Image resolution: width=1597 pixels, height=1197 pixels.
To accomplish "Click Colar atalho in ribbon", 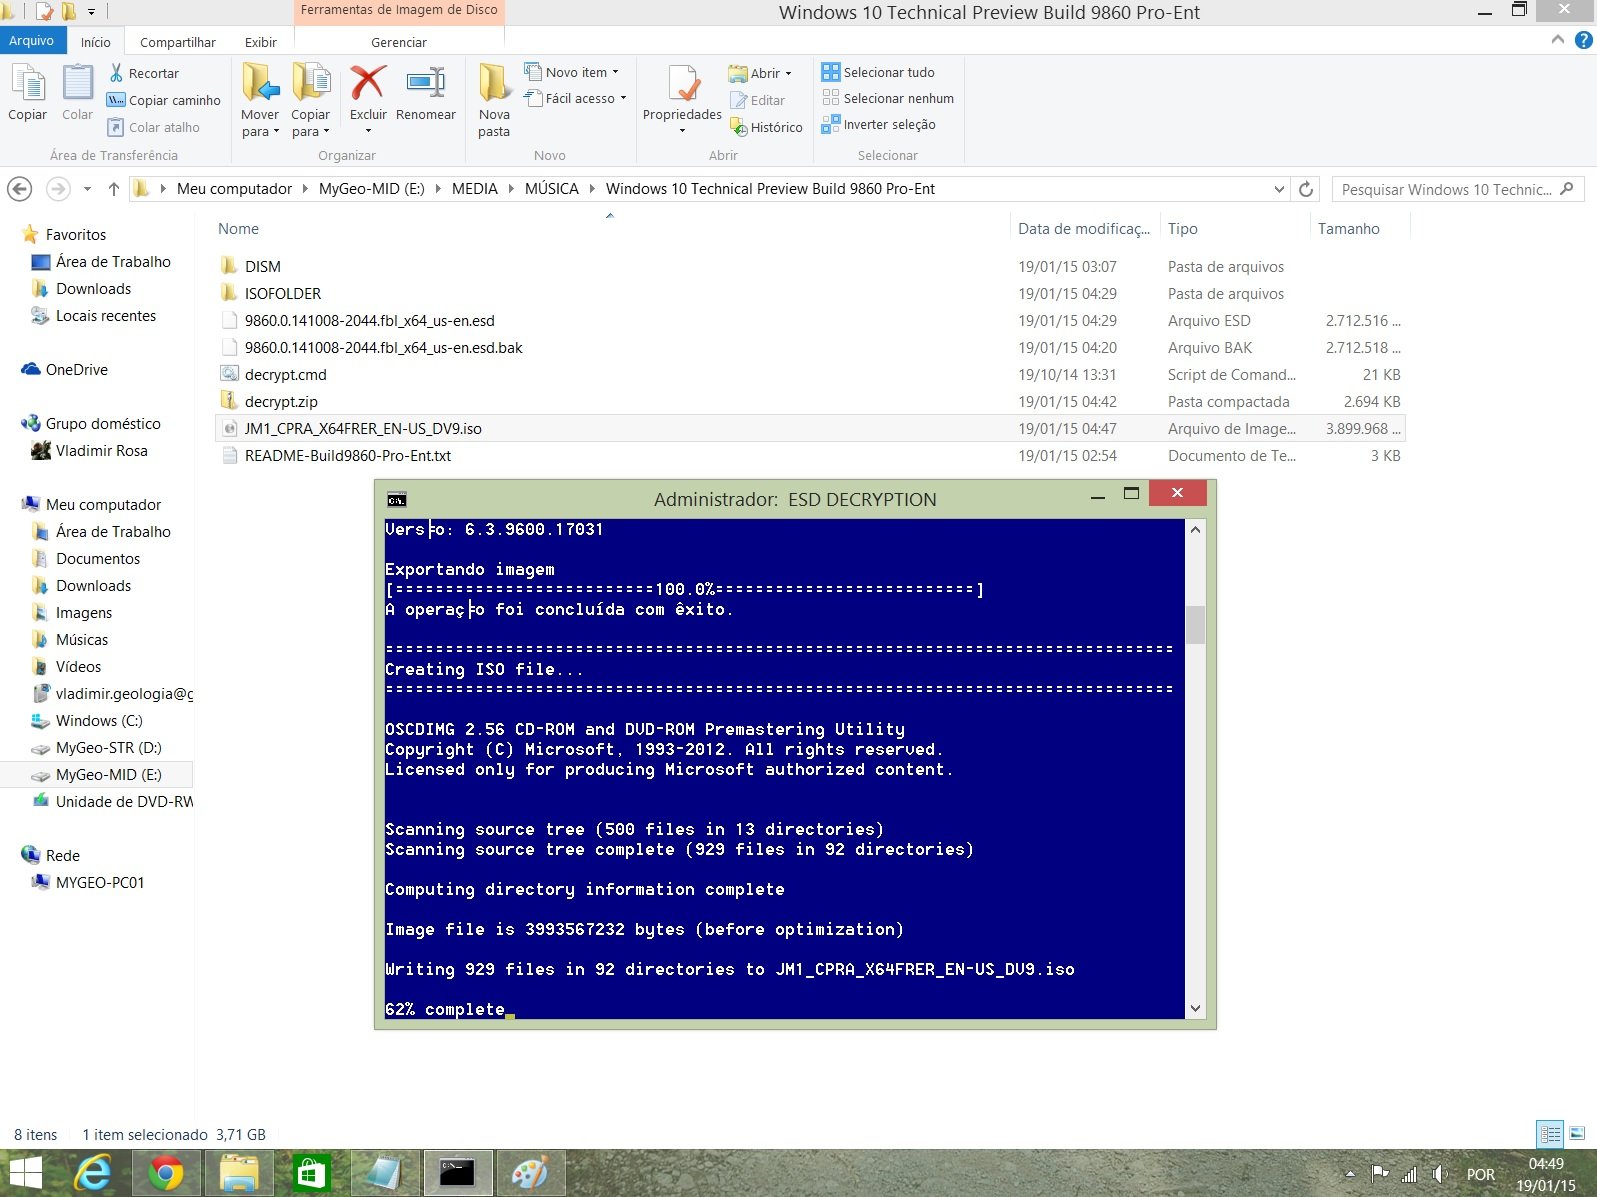I will coord(154,127).
